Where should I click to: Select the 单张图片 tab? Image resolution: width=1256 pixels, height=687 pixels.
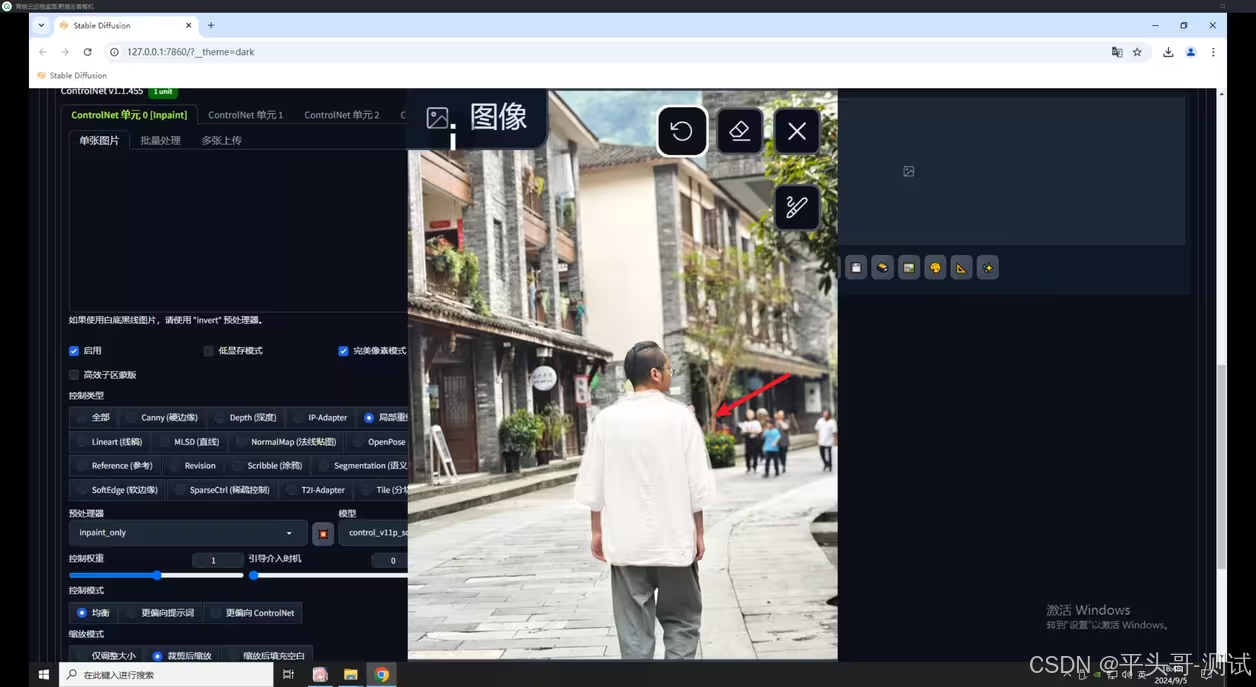click(x=99, y=141)
